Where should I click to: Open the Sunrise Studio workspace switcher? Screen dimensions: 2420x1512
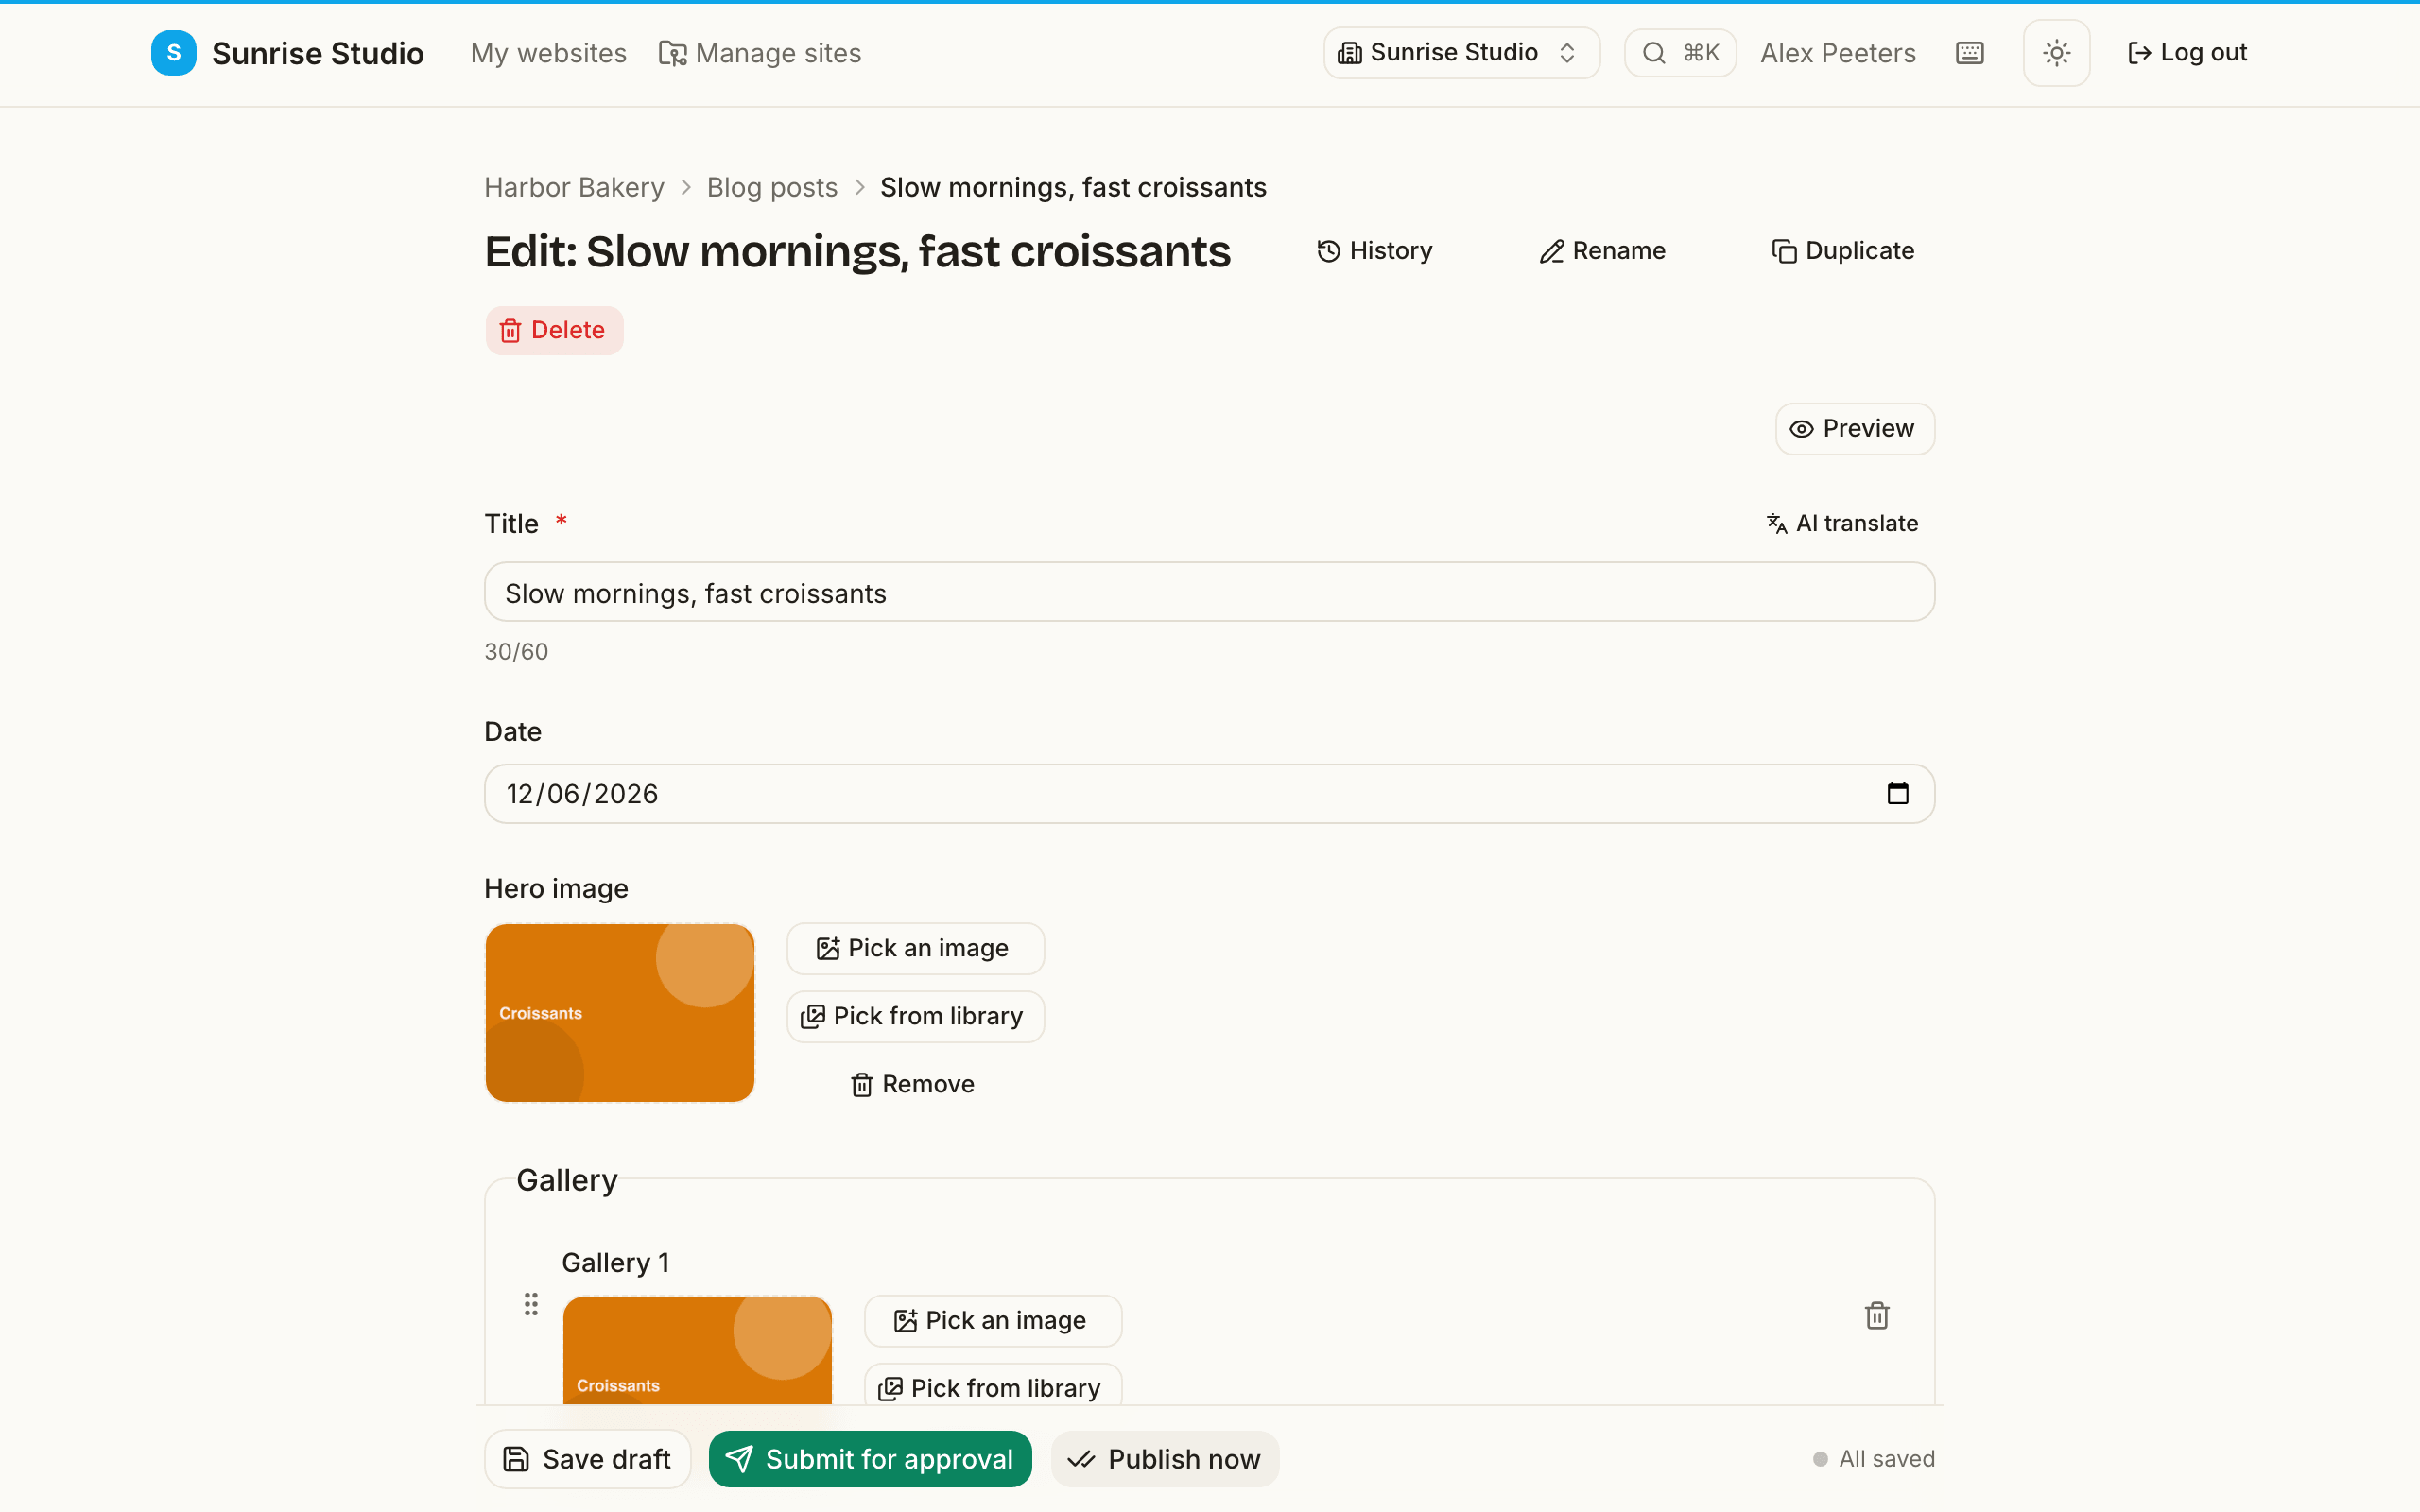(x=1461, y=53)
